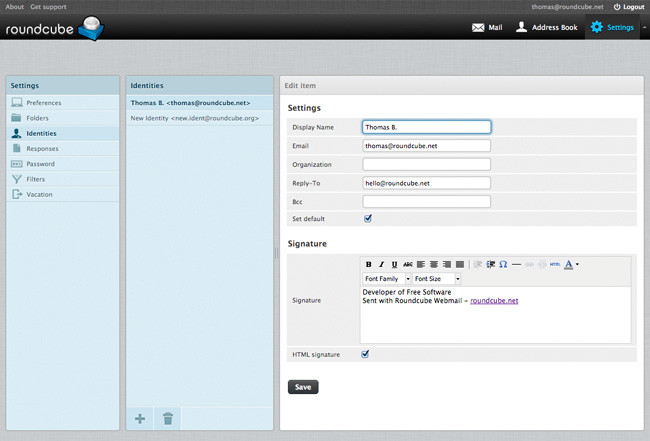This screenshot has height=441, width=650.
Task: Open text color dropdown arrow
Action: (577, 264)
